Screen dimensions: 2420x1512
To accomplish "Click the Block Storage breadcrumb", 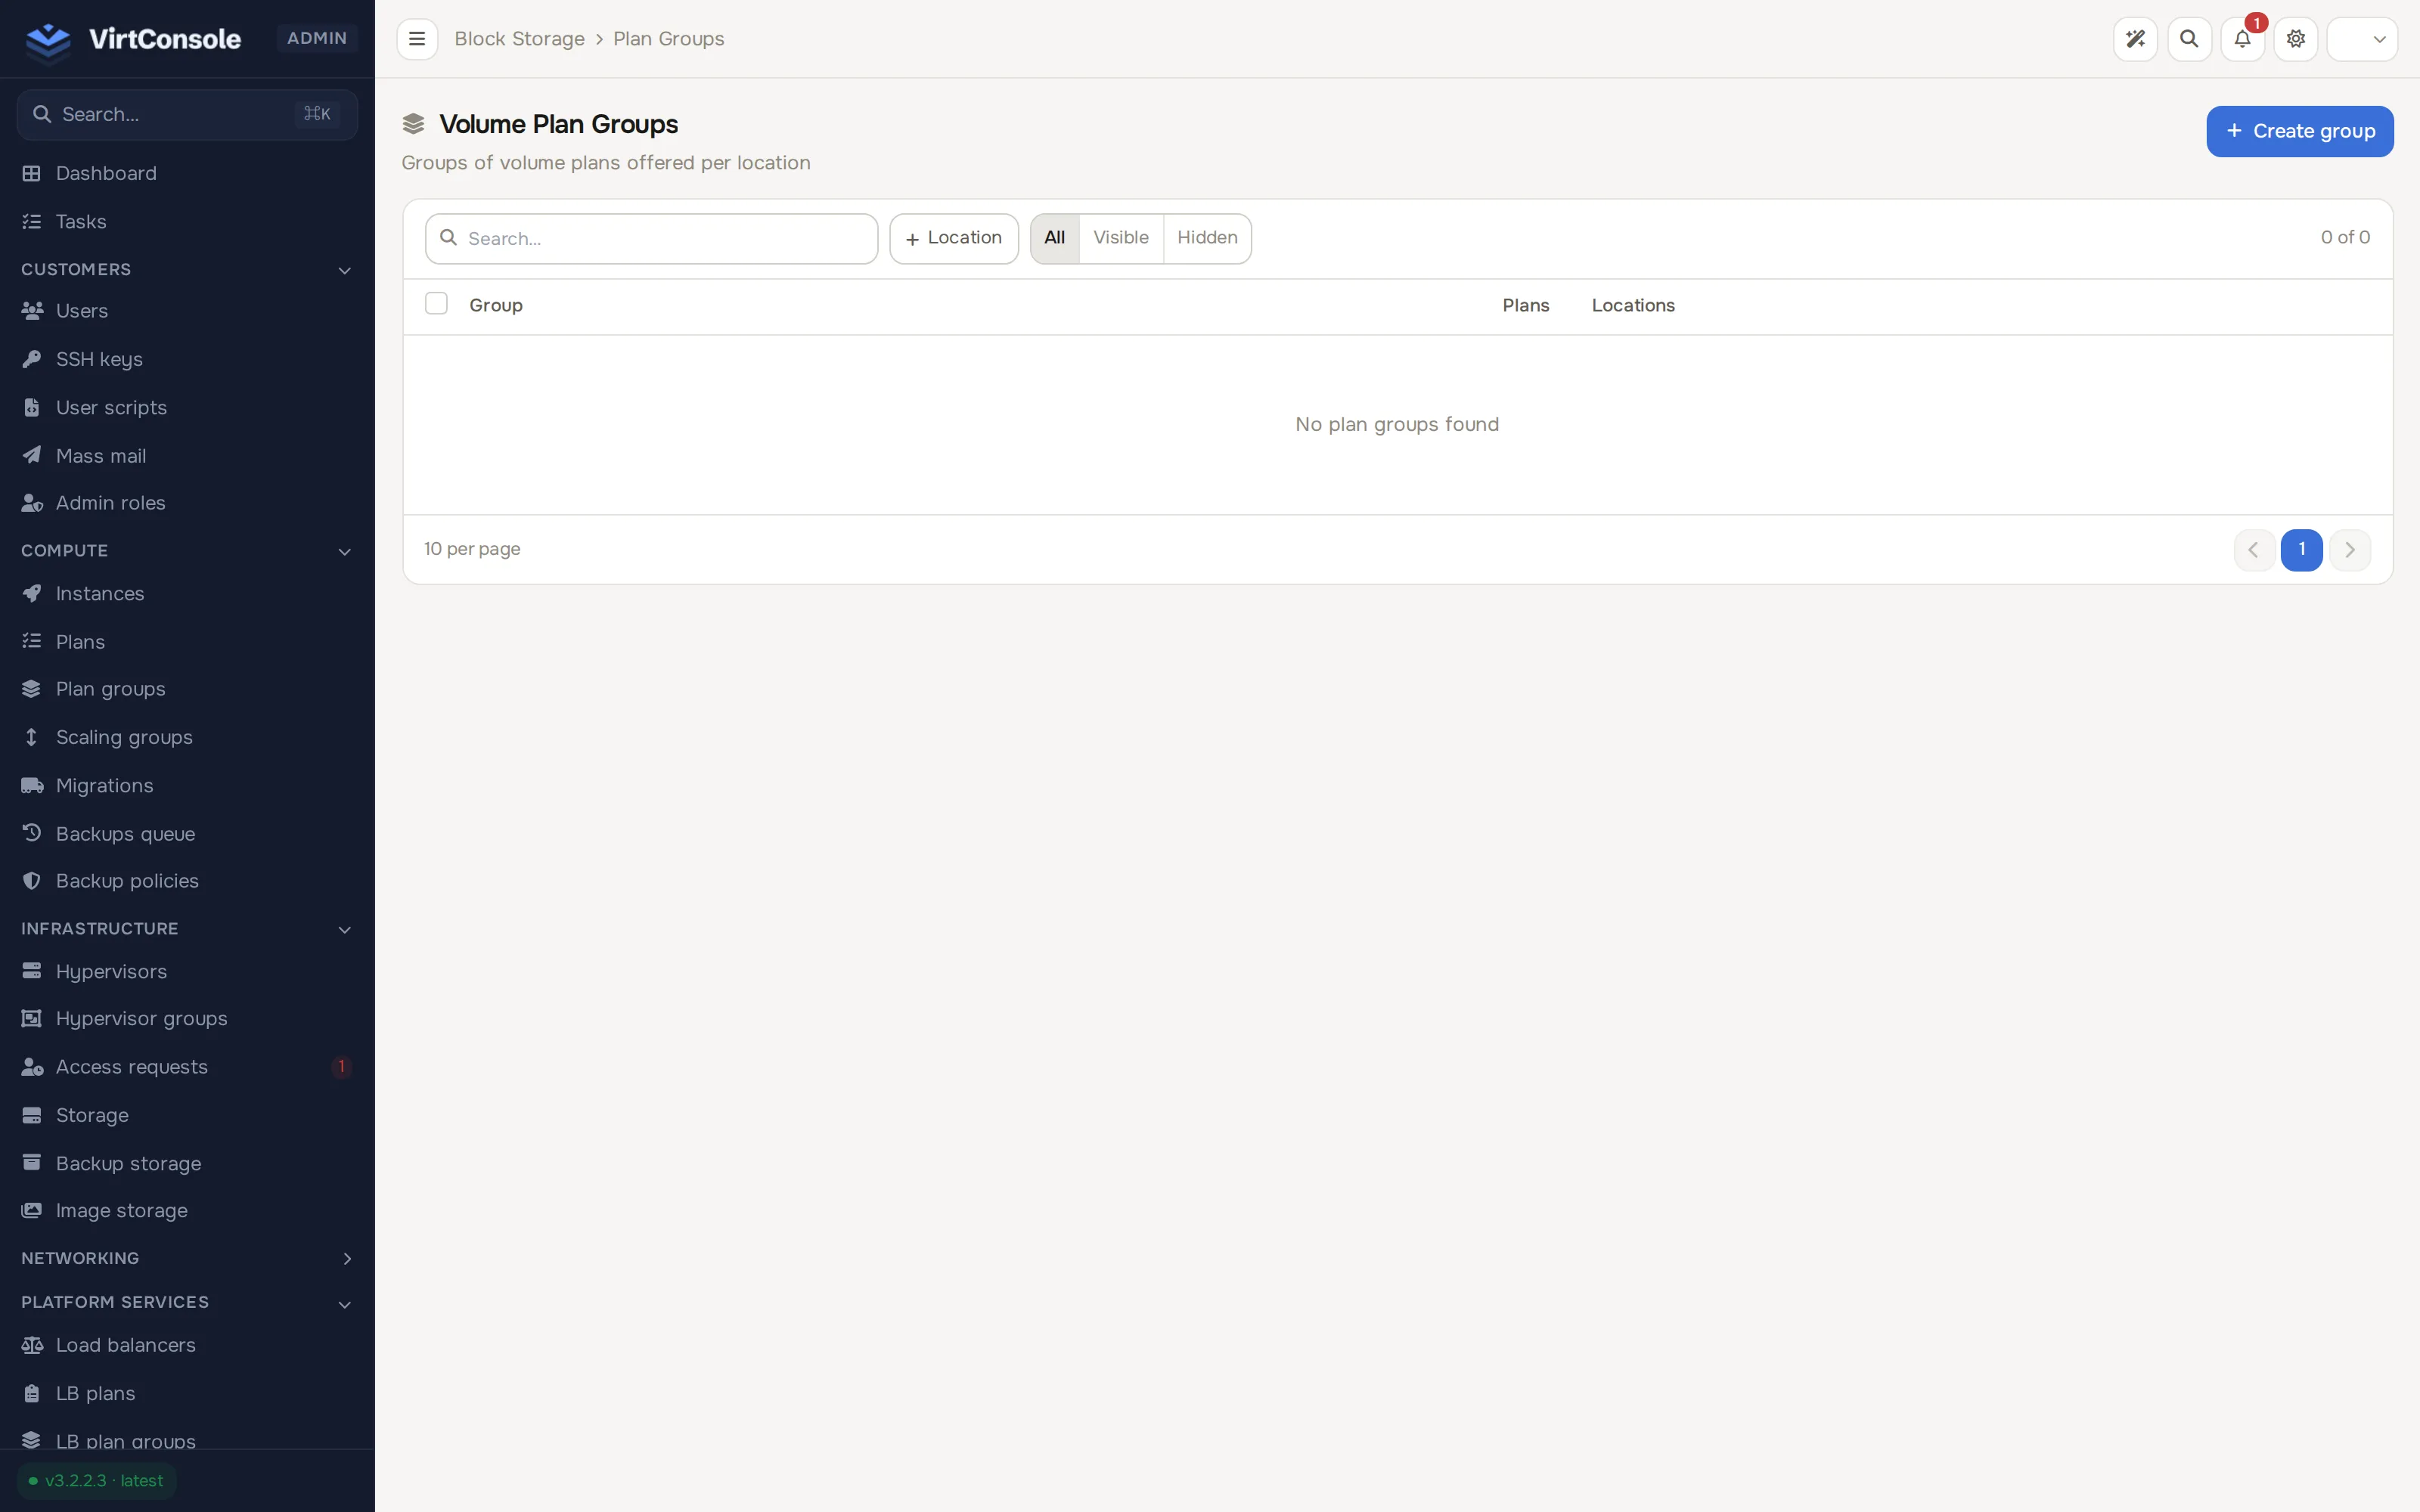I will tap(519, 39).
